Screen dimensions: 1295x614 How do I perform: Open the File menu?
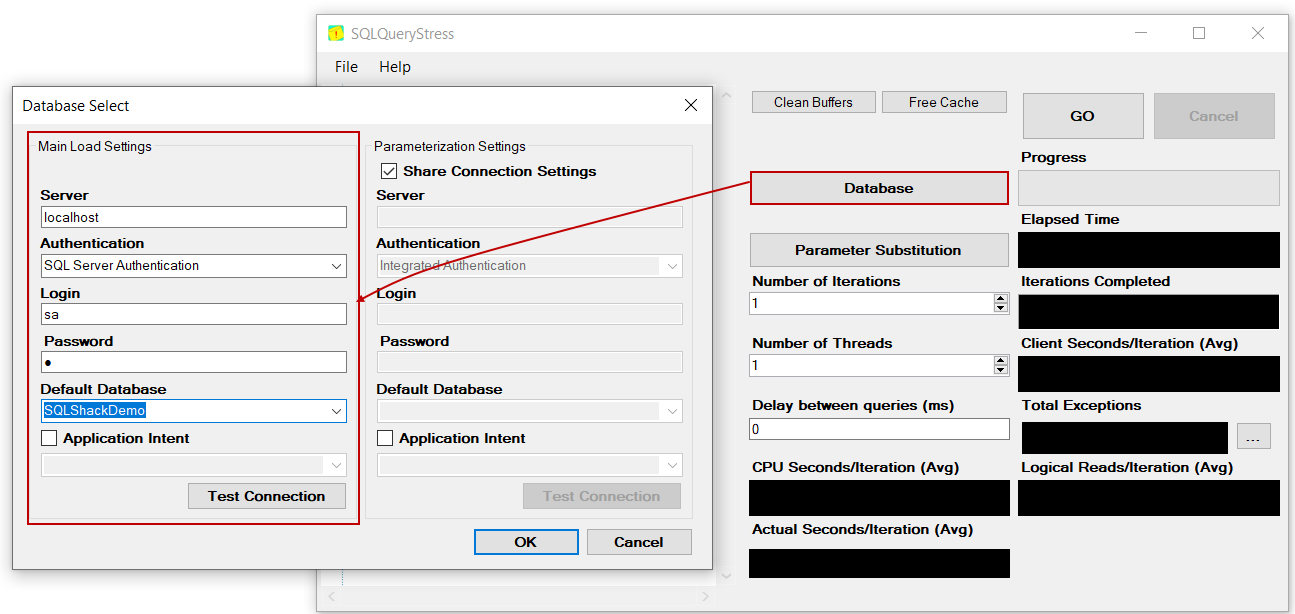click(x=346, y=67)
